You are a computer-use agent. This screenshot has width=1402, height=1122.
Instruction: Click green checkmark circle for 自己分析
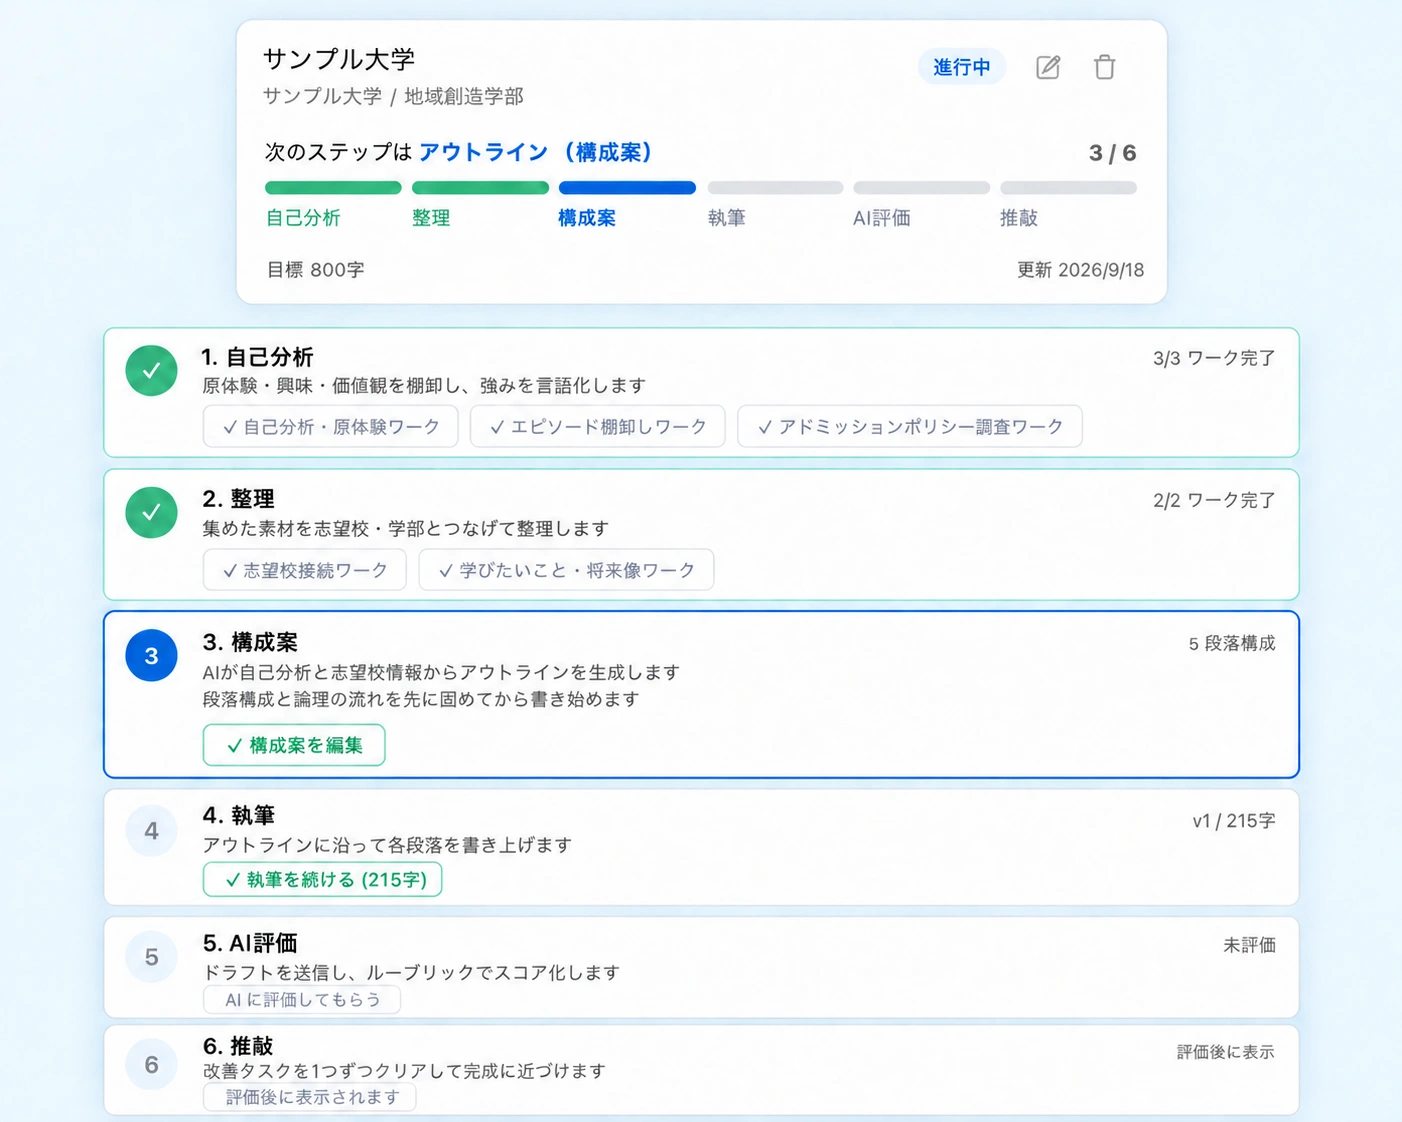151,370
